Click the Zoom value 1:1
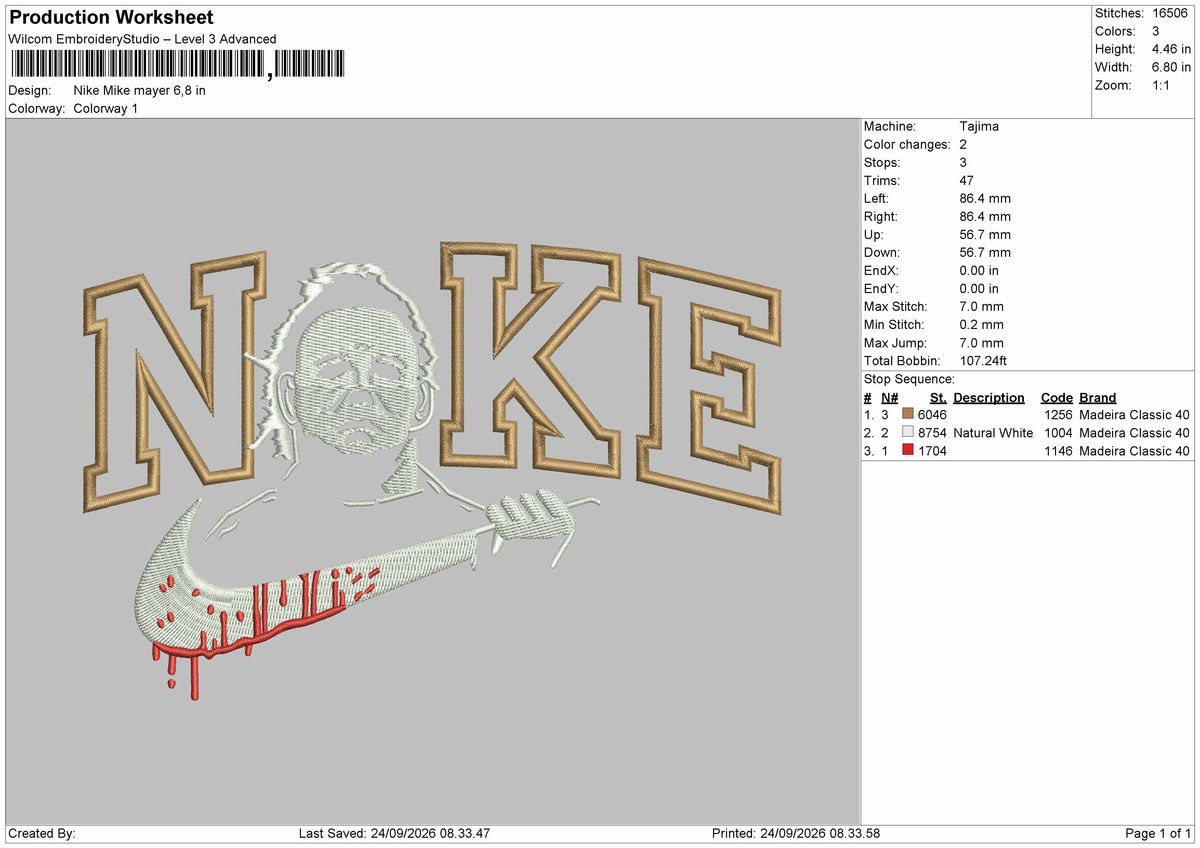Image resolution: width=1200 pixels, height=848 pixels. [1162, 85]
